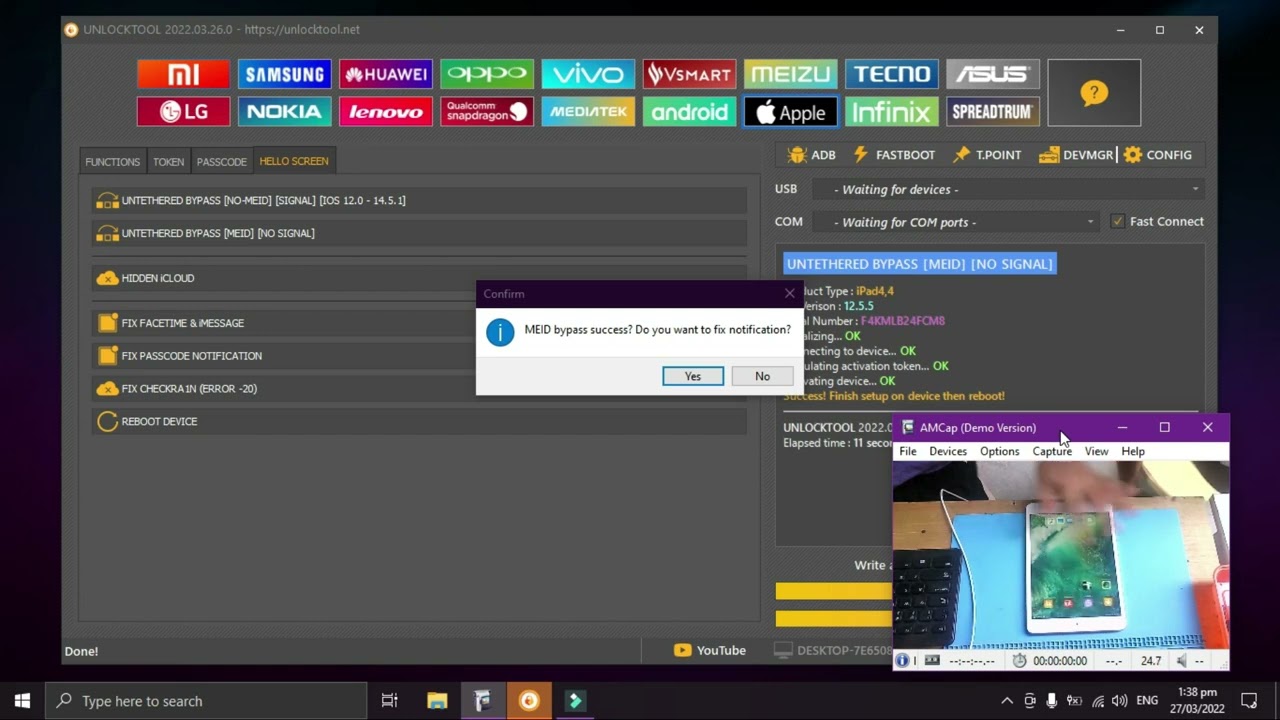Viewport: 1280px width, 720px height.
Task: Select the Infinix brand logo
Action: point(891,112)
